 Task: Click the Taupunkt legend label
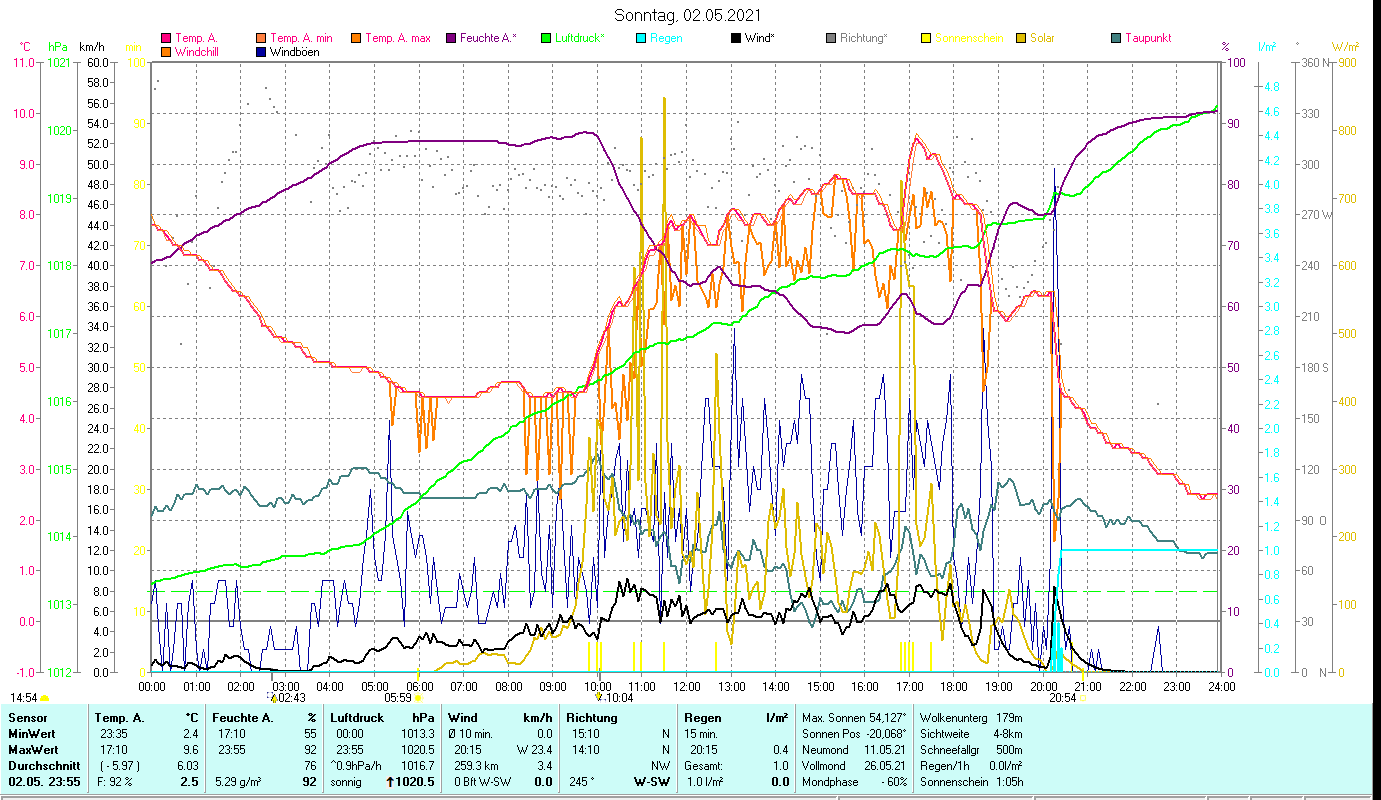point(1148,38)
